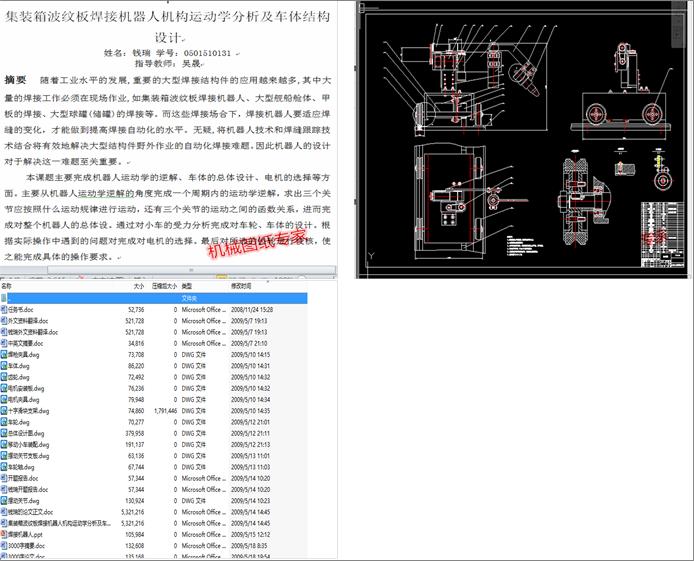Click the title block table in the CAD drawing
694x561 pixels.
pos(663,234)
